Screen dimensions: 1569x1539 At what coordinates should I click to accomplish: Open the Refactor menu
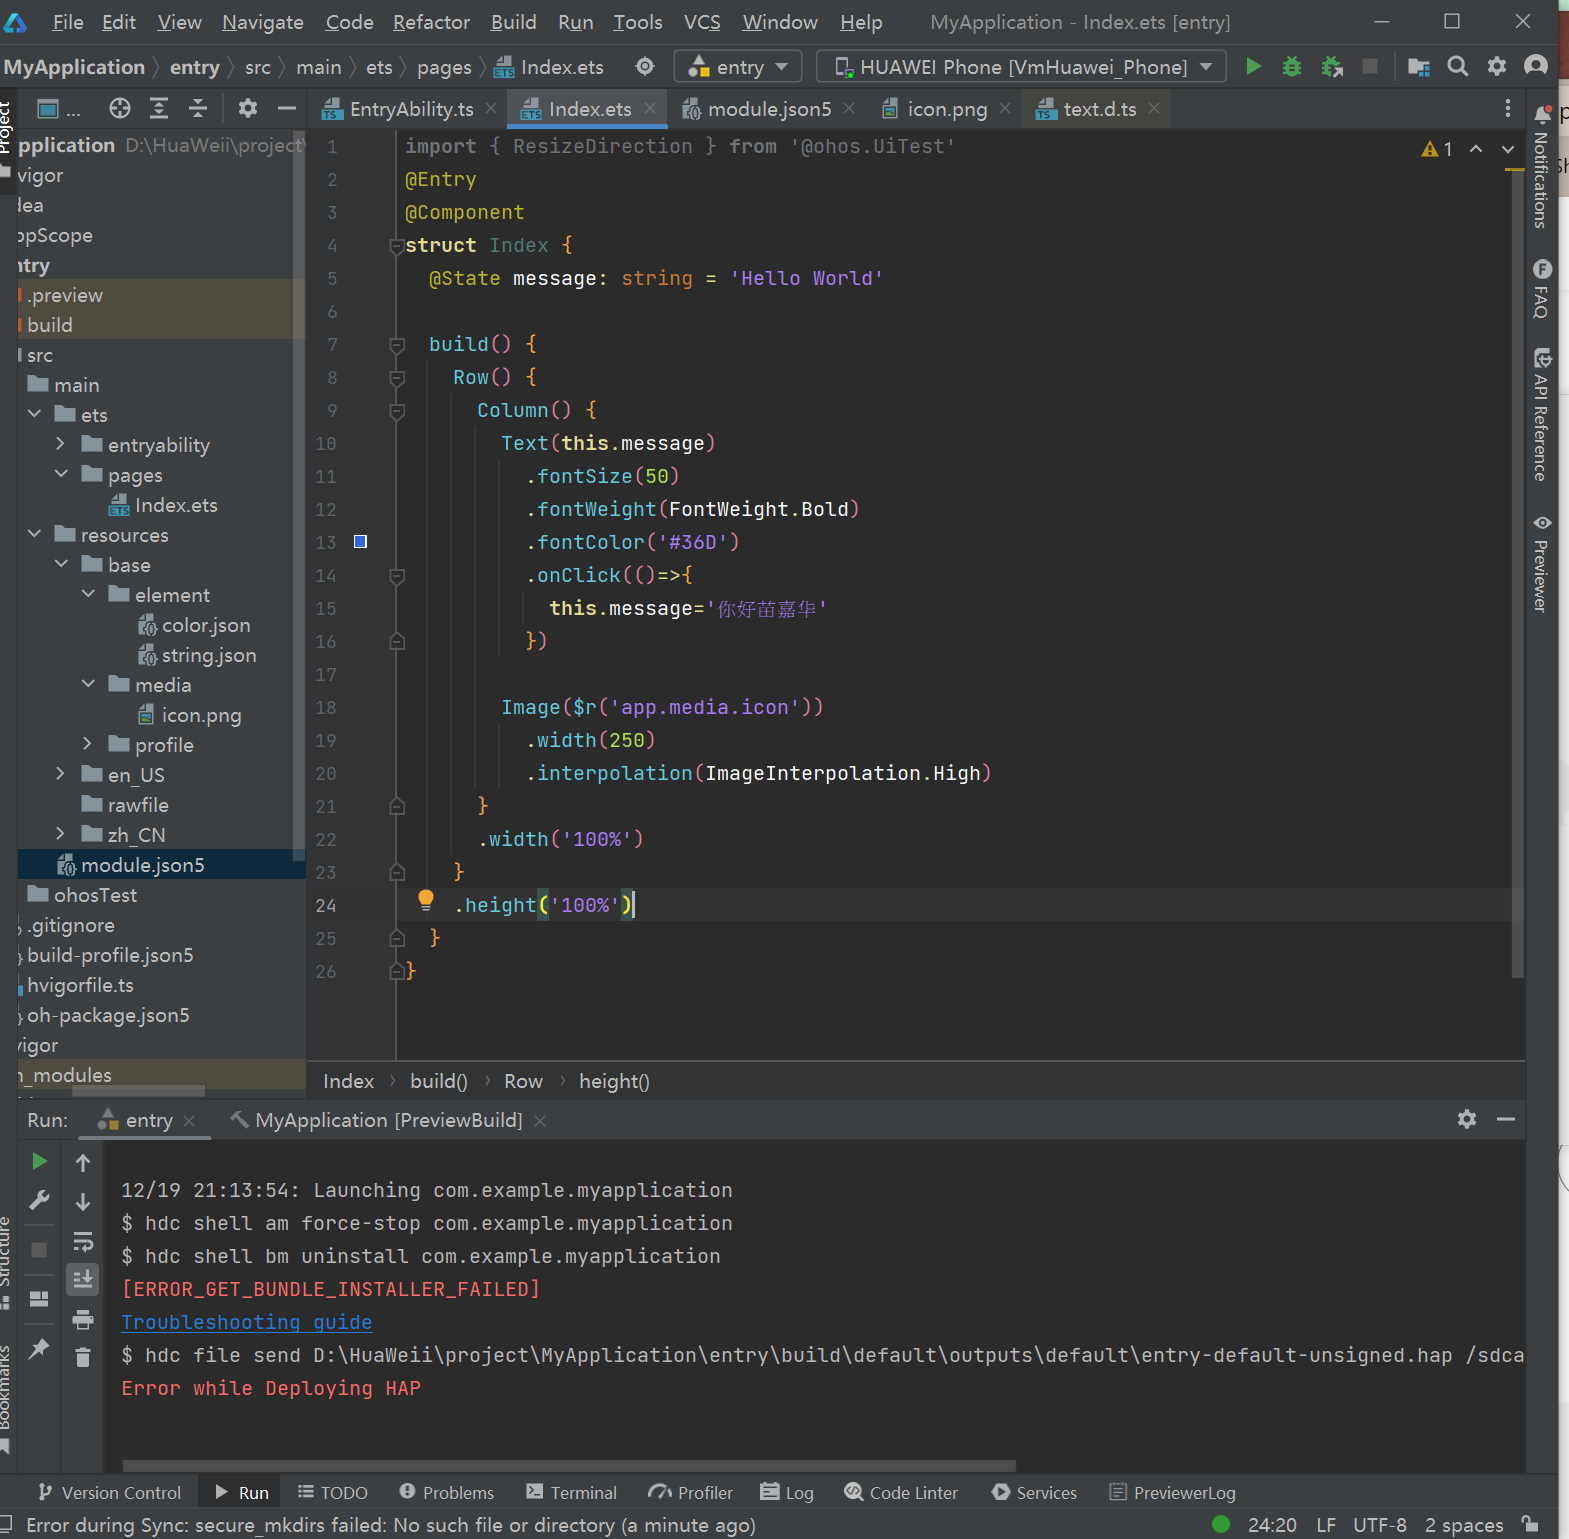pyautogui.click(x=431, y=22)
